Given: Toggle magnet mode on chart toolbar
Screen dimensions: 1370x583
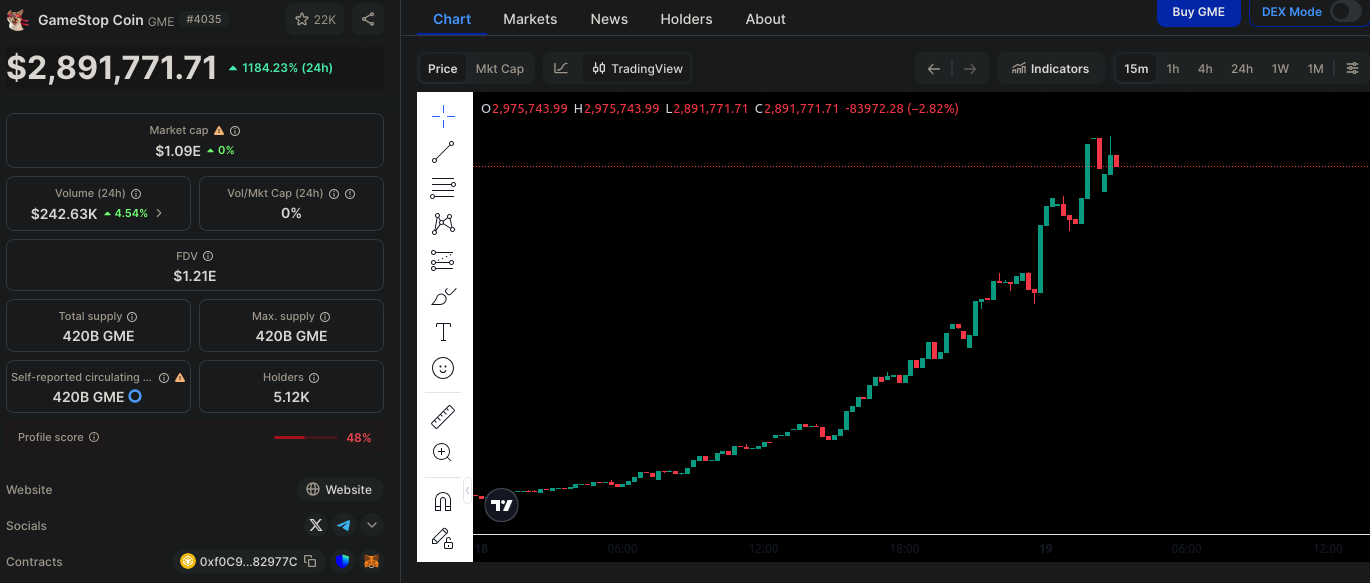Looking at the screenshot, I should [x=442, y=501].
